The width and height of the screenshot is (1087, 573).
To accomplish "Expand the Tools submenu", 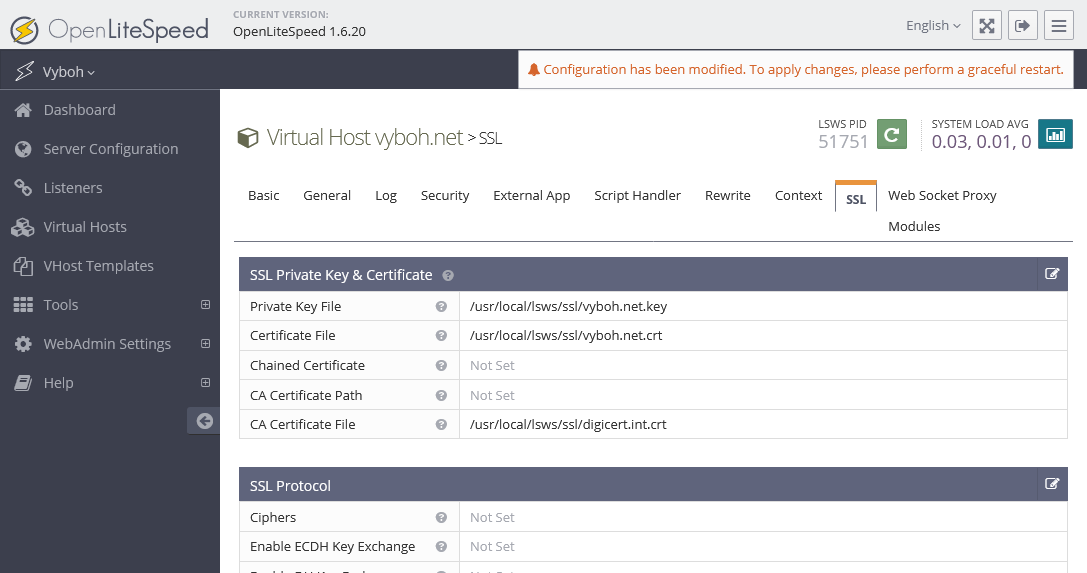I will pos(205,305).
